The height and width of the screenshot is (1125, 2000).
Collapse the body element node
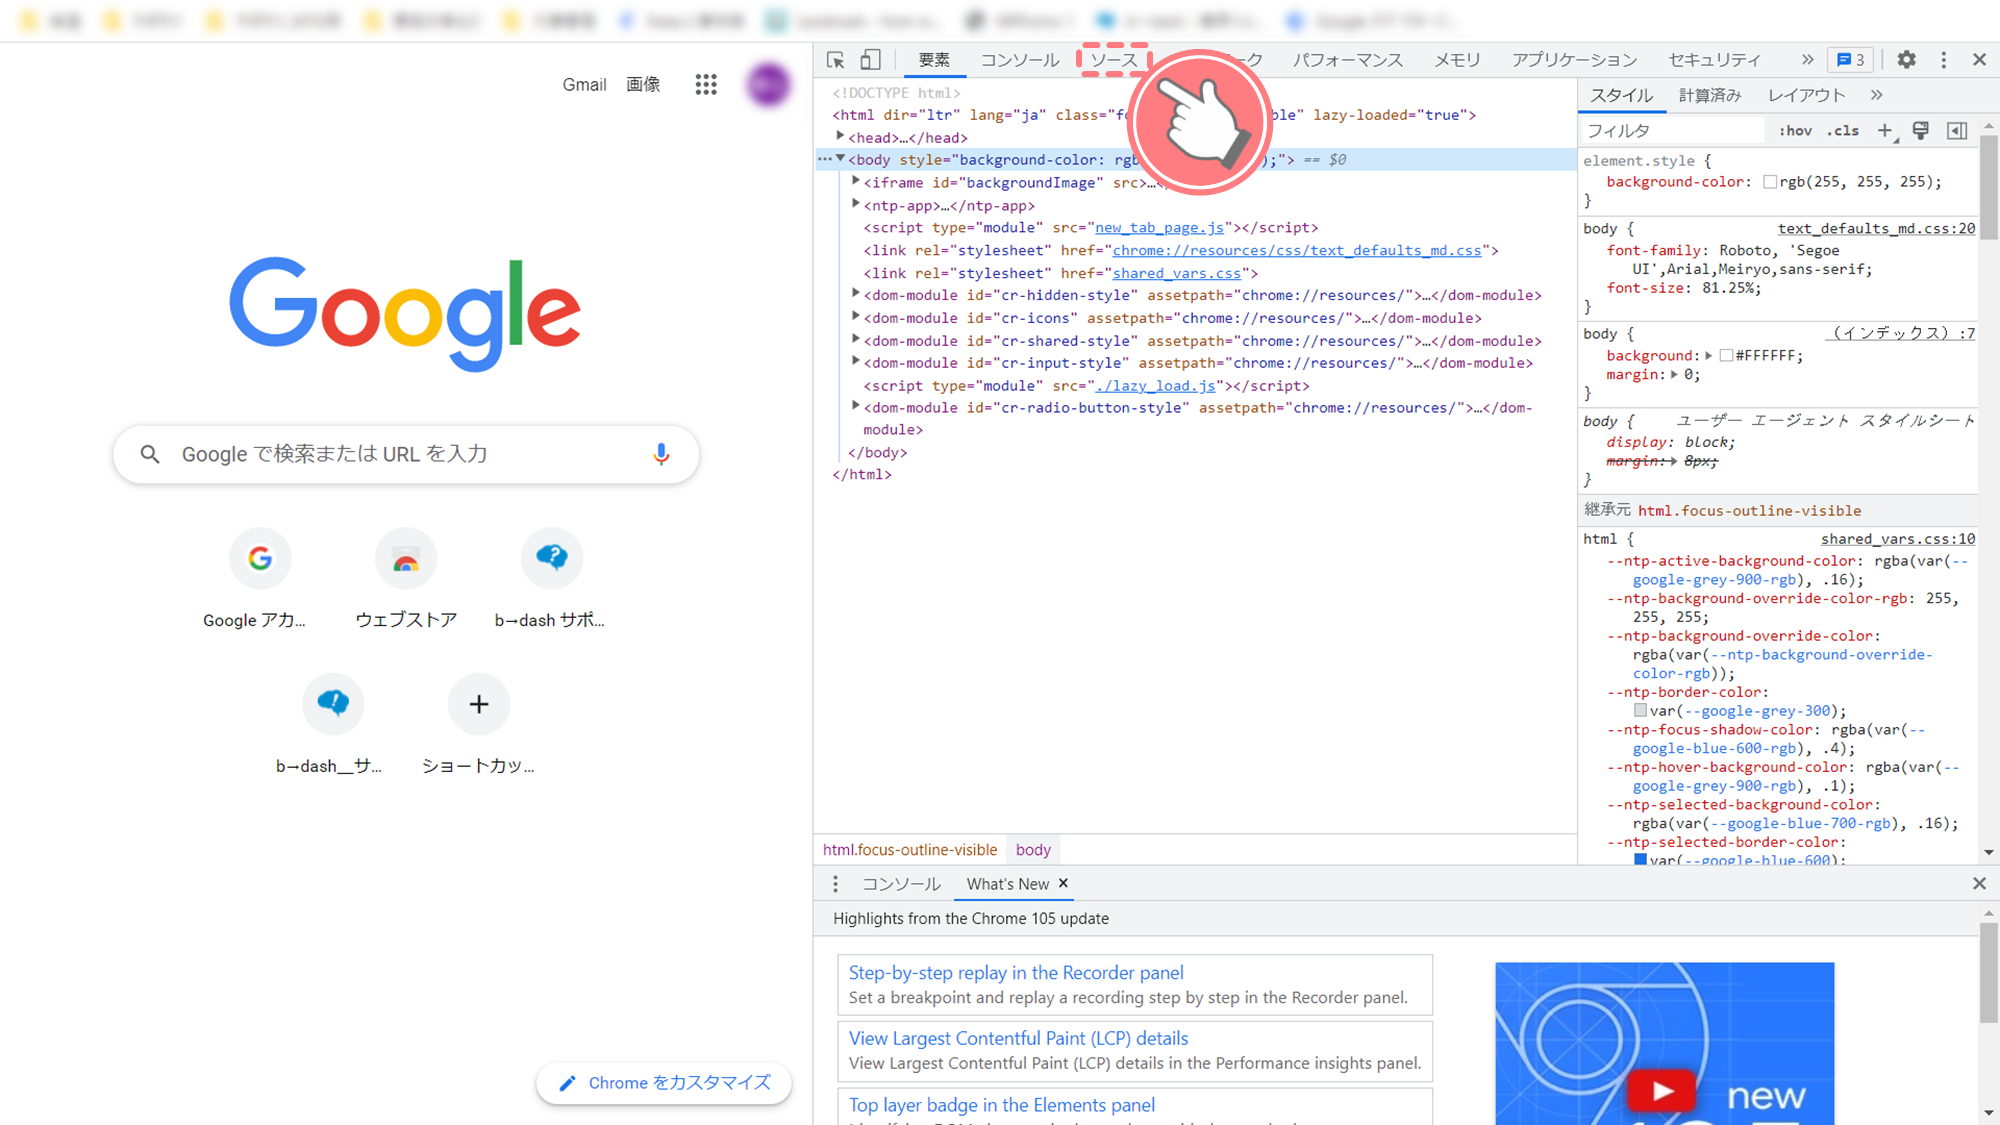(840, 159)
